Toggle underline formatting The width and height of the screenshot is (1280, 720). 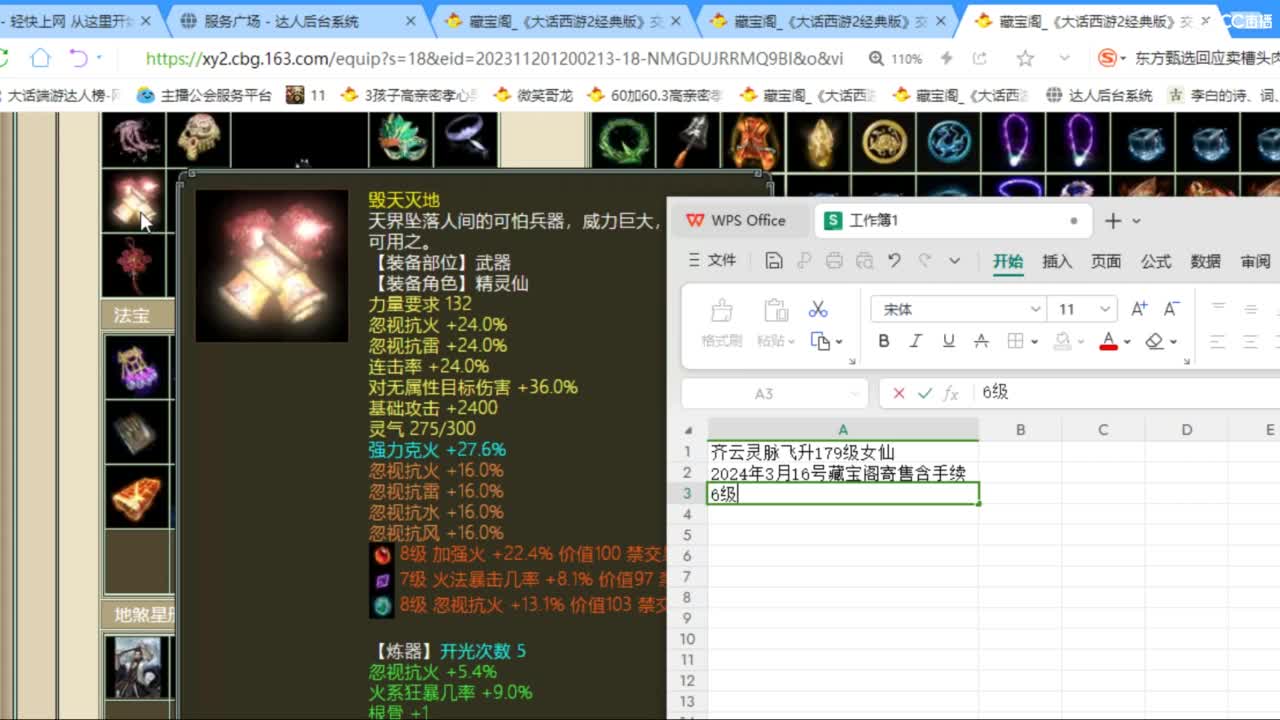(948, 342)
